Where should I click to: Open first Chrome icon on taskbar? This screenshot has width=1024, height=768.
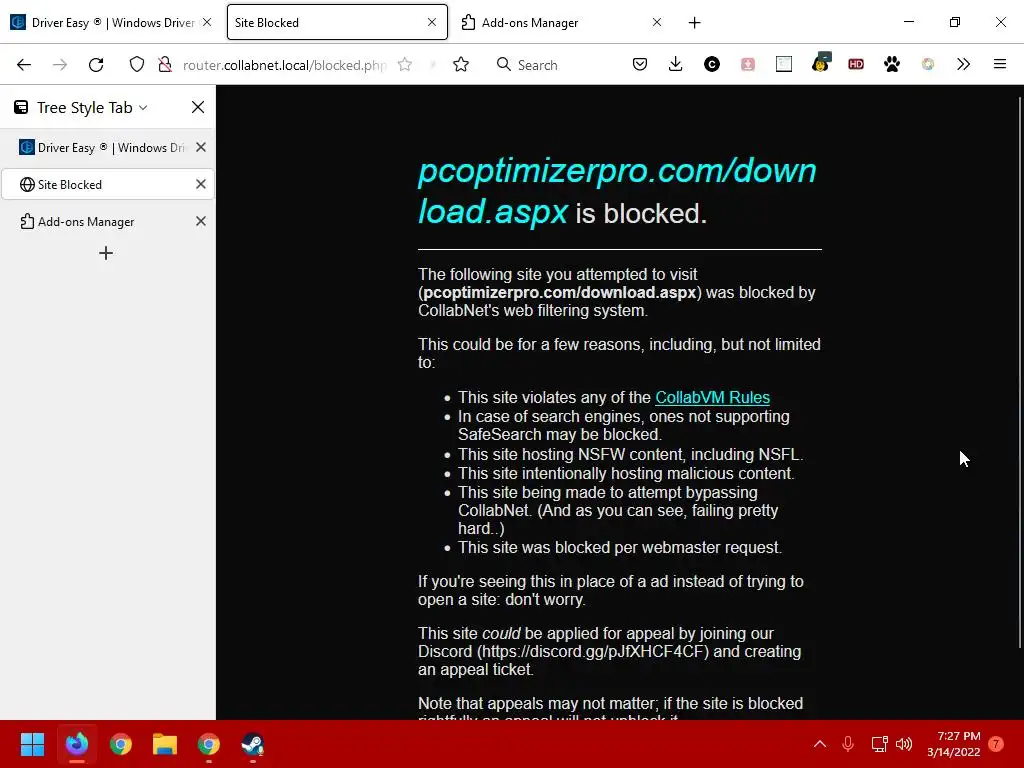click(x=121, y=744)
